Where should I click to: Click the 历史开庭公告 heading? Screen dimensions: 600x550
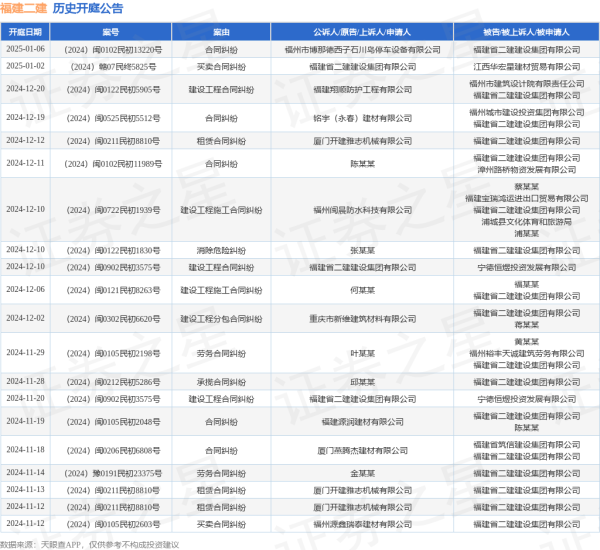(88, 8)
